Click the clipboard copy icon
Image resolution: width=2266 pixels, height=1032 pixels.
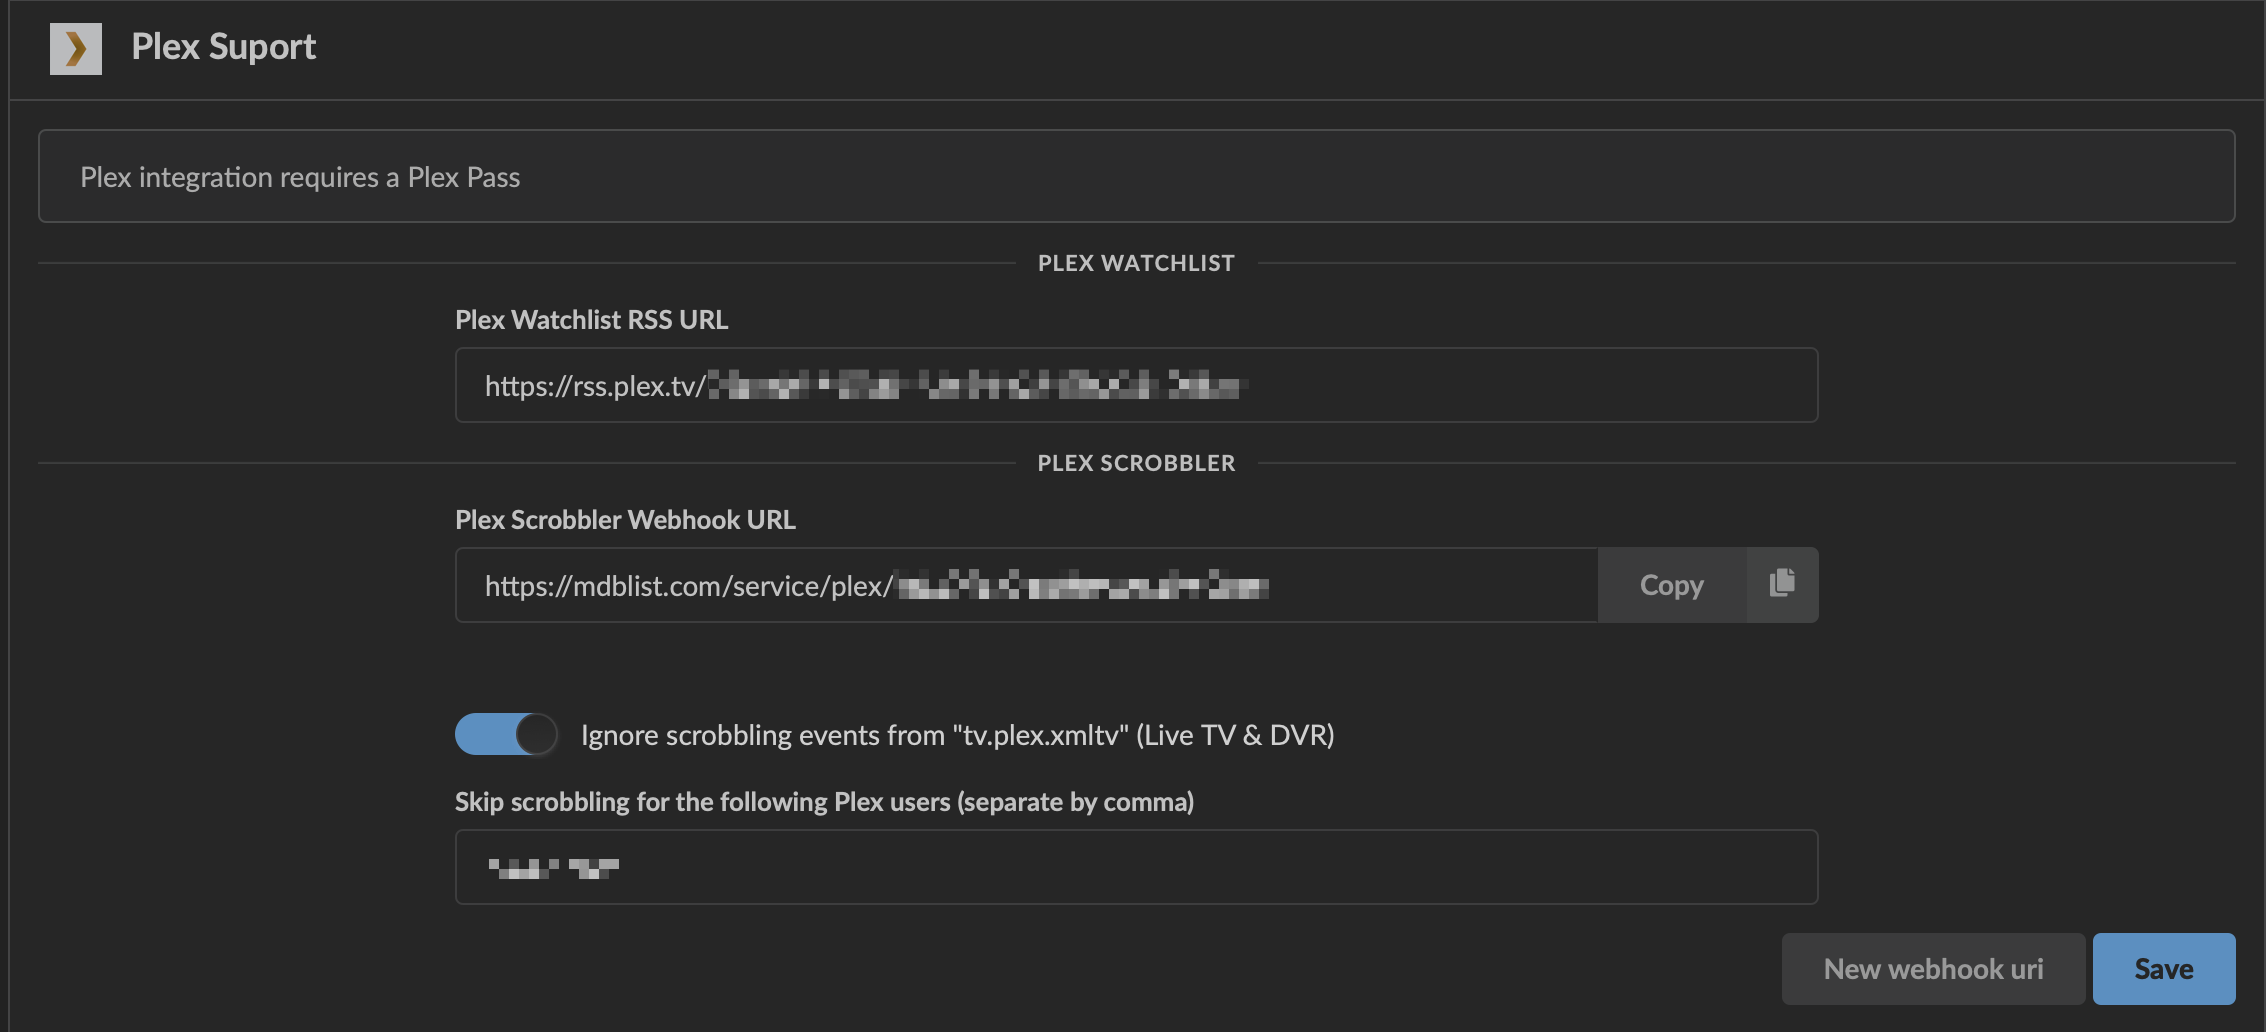pos(1782,584)
